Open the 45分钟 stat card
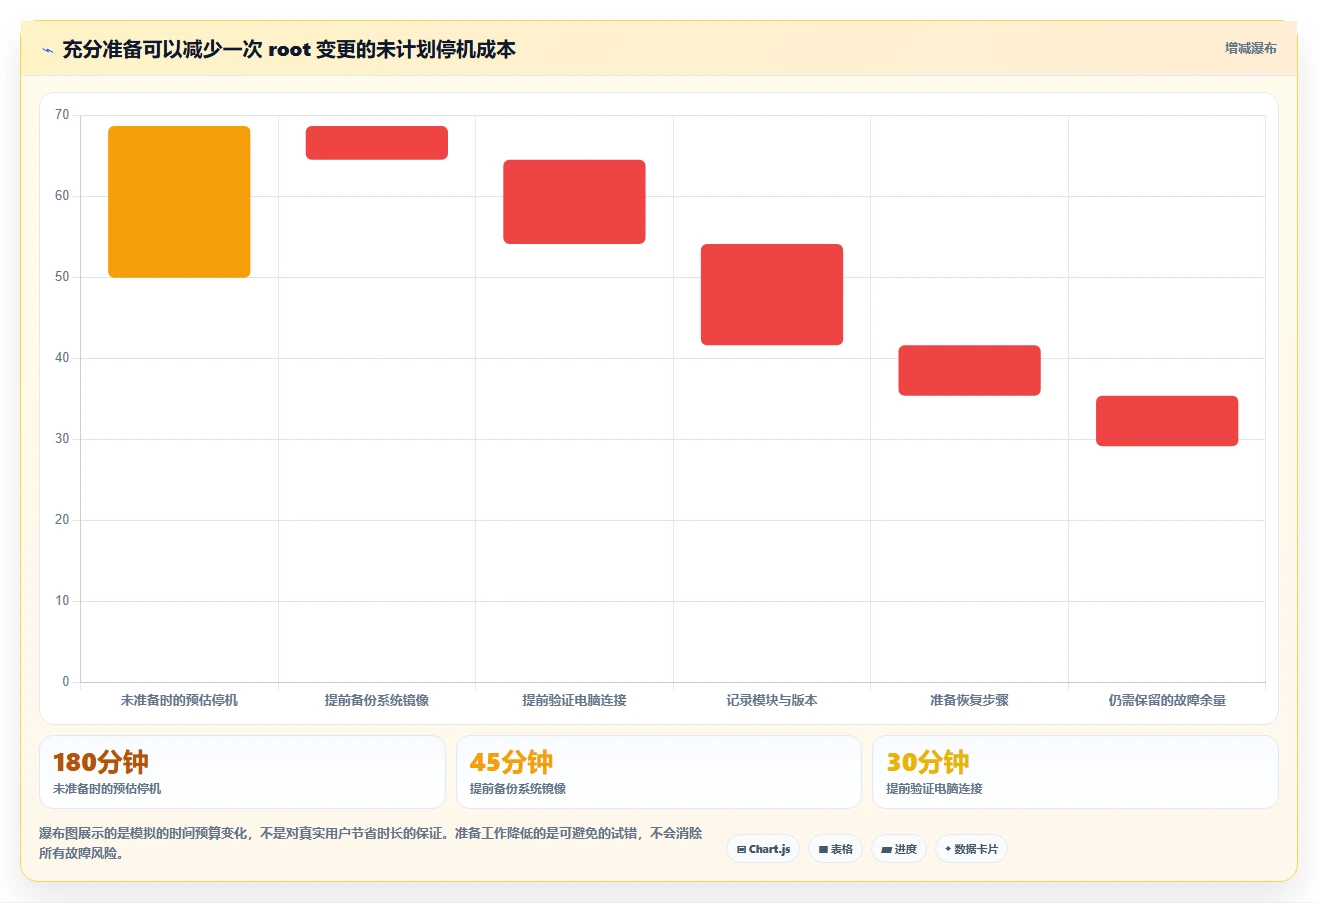The width and height of the screenshot is (1318, 903). tap(658, 772)
